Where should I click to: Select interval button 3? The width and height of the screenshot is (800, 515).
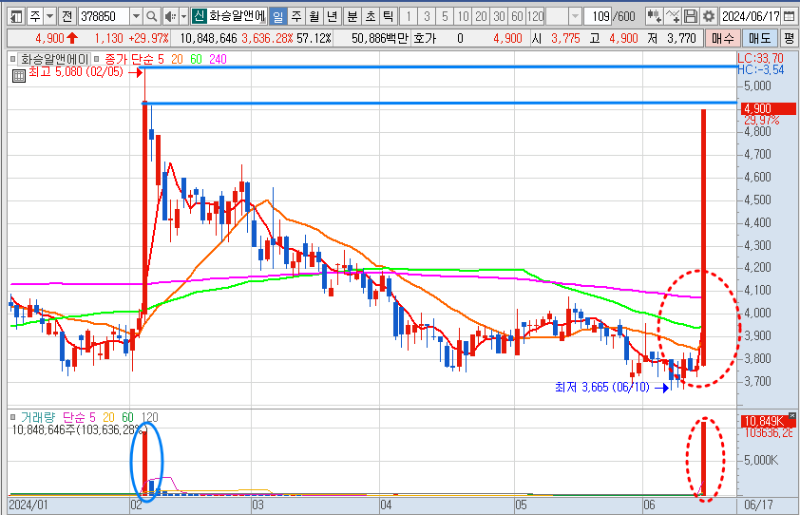point(427,16)
